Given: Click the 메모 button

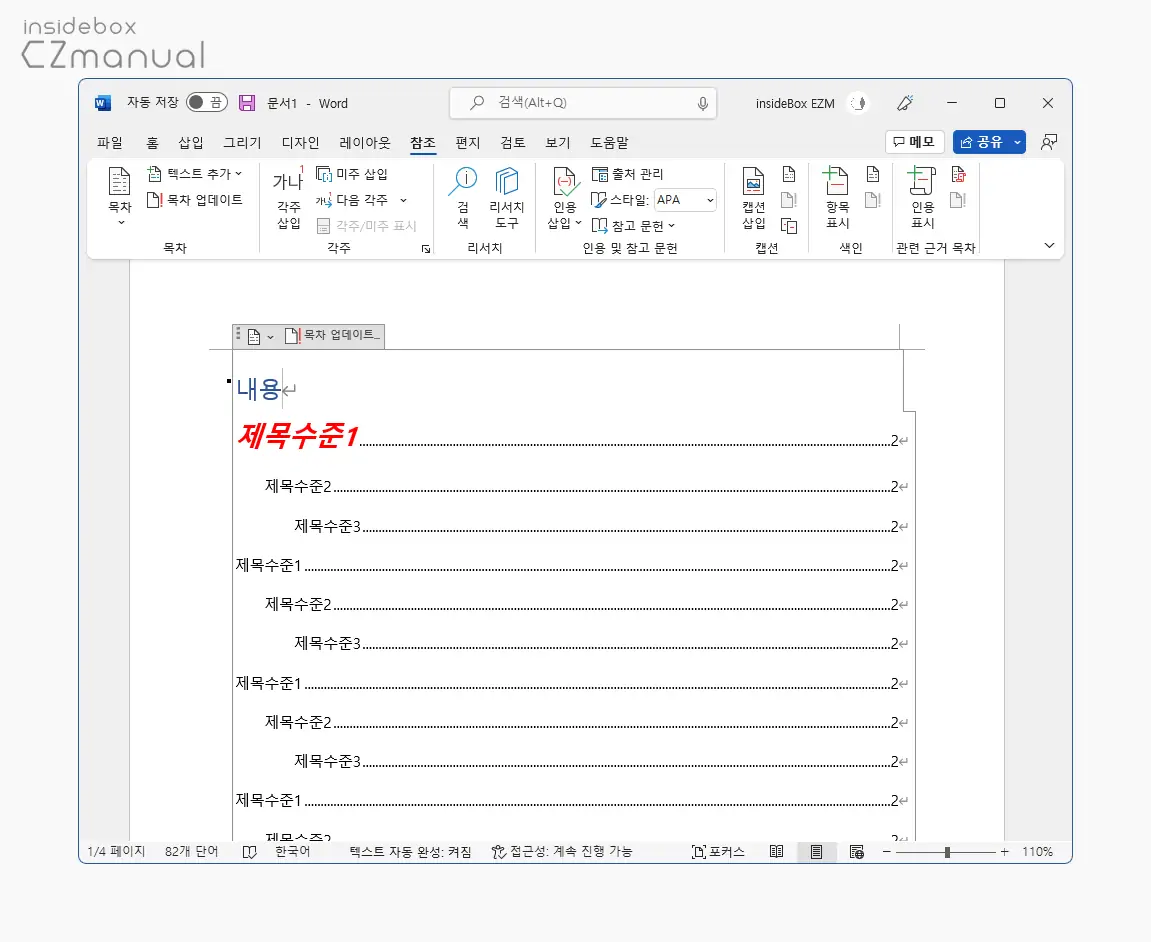Looking at the screenshot, I should [x=915, y=142].
